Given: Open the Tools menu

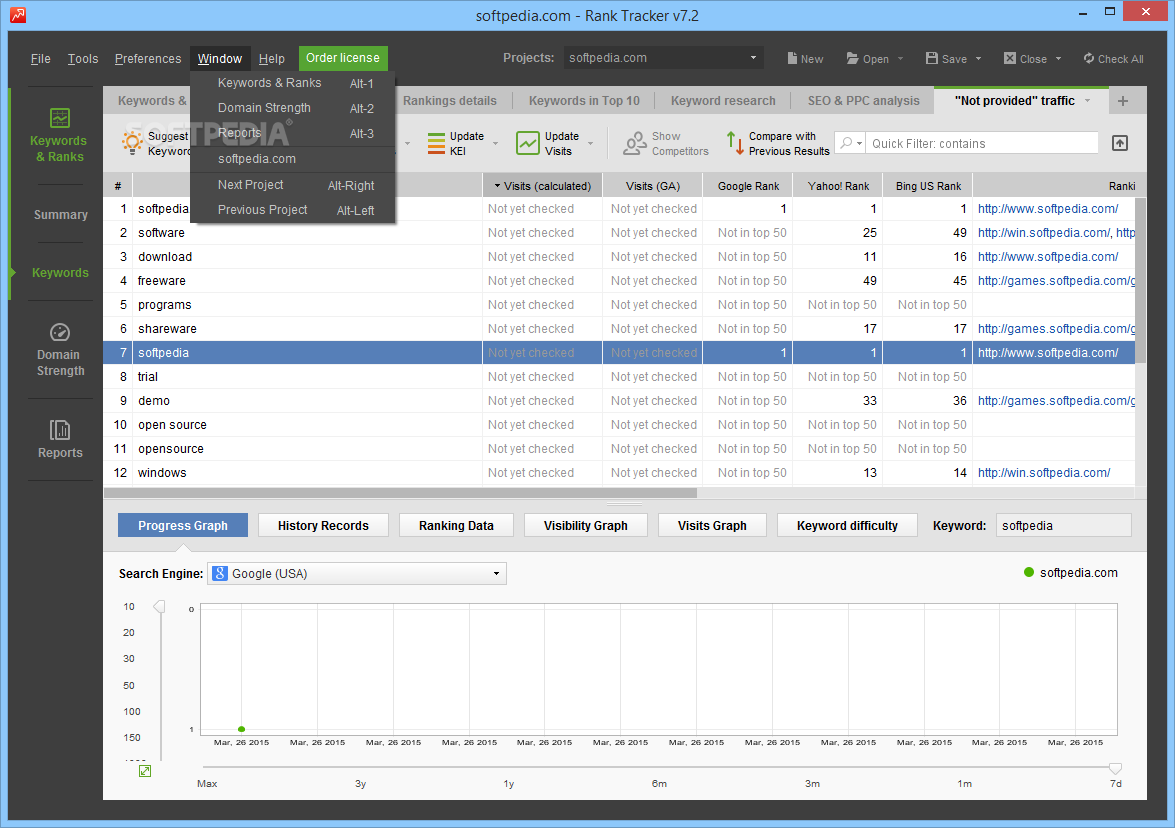Looking at the screenshot, I should point(82,58).
